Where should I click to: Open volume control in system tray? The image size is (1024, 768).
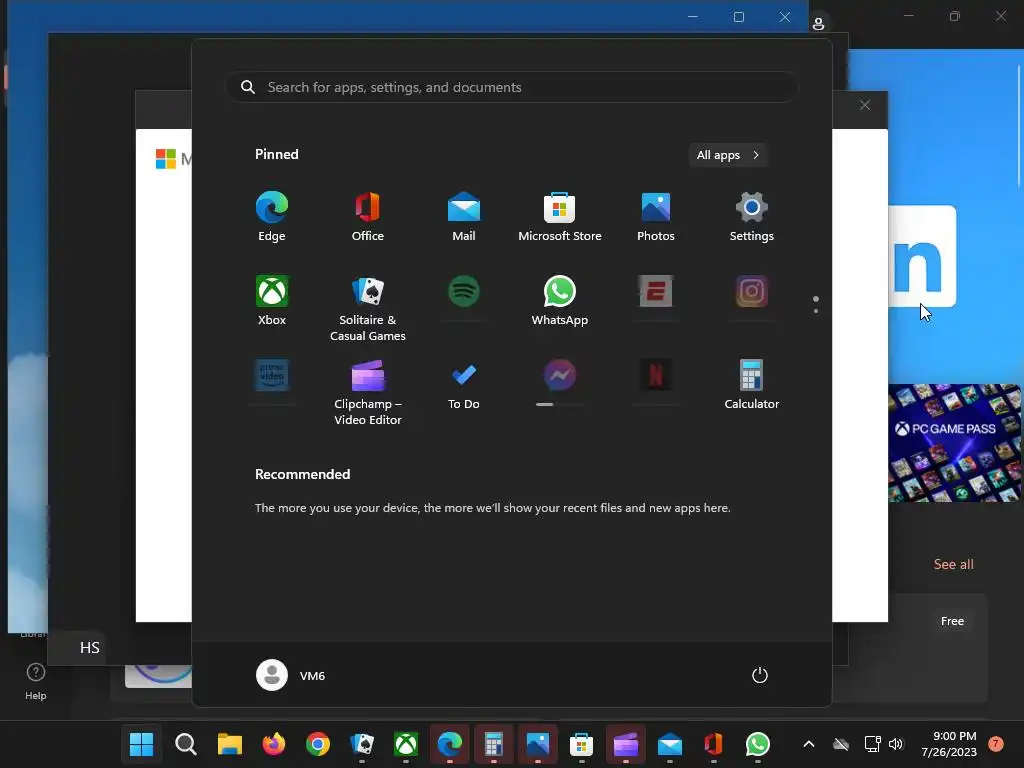point(896,744)
